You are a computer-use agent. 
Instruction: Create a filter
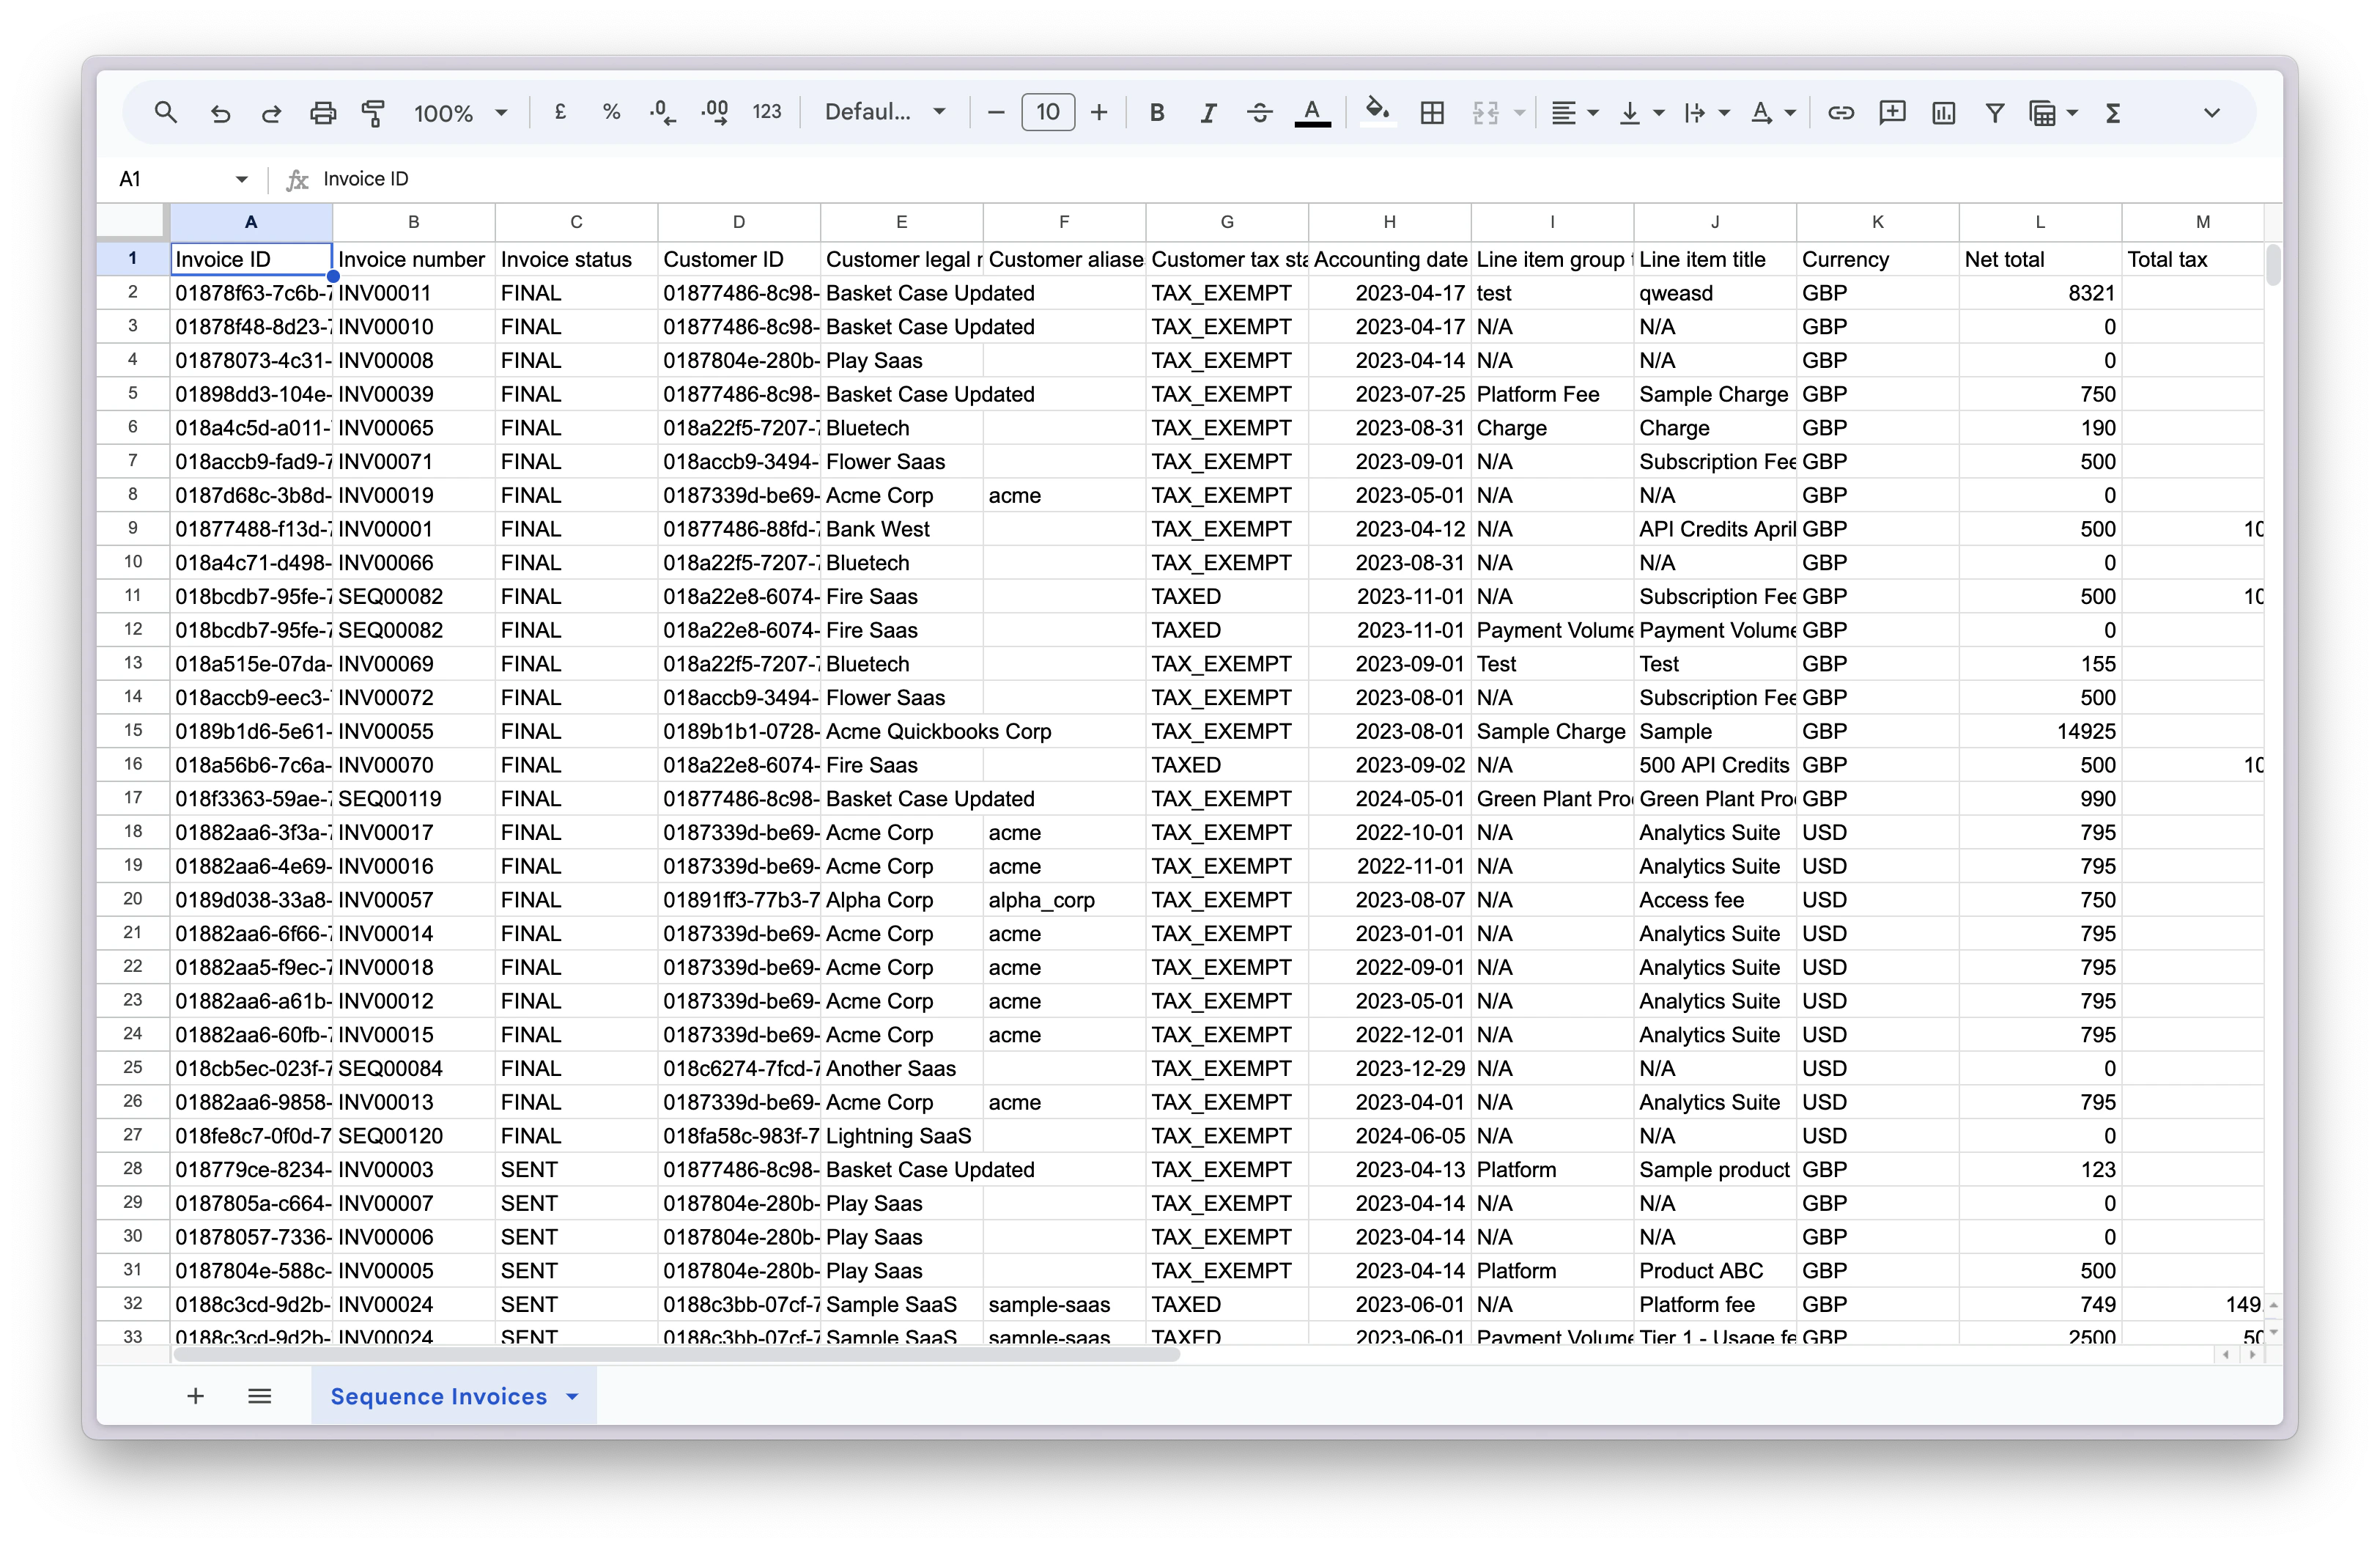coord(1994,113)
